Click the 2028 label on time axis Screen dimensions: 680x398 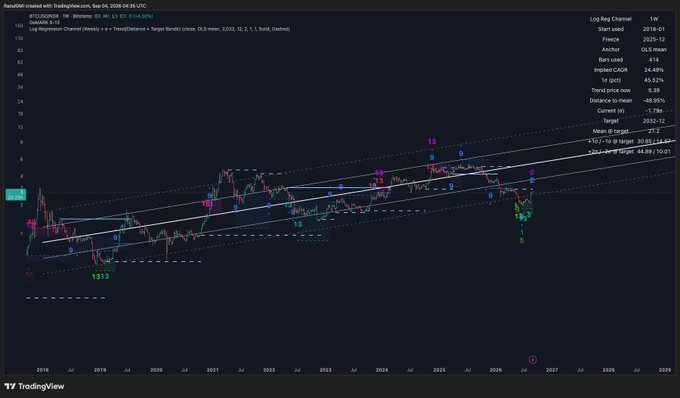click(x=608, y=370)
